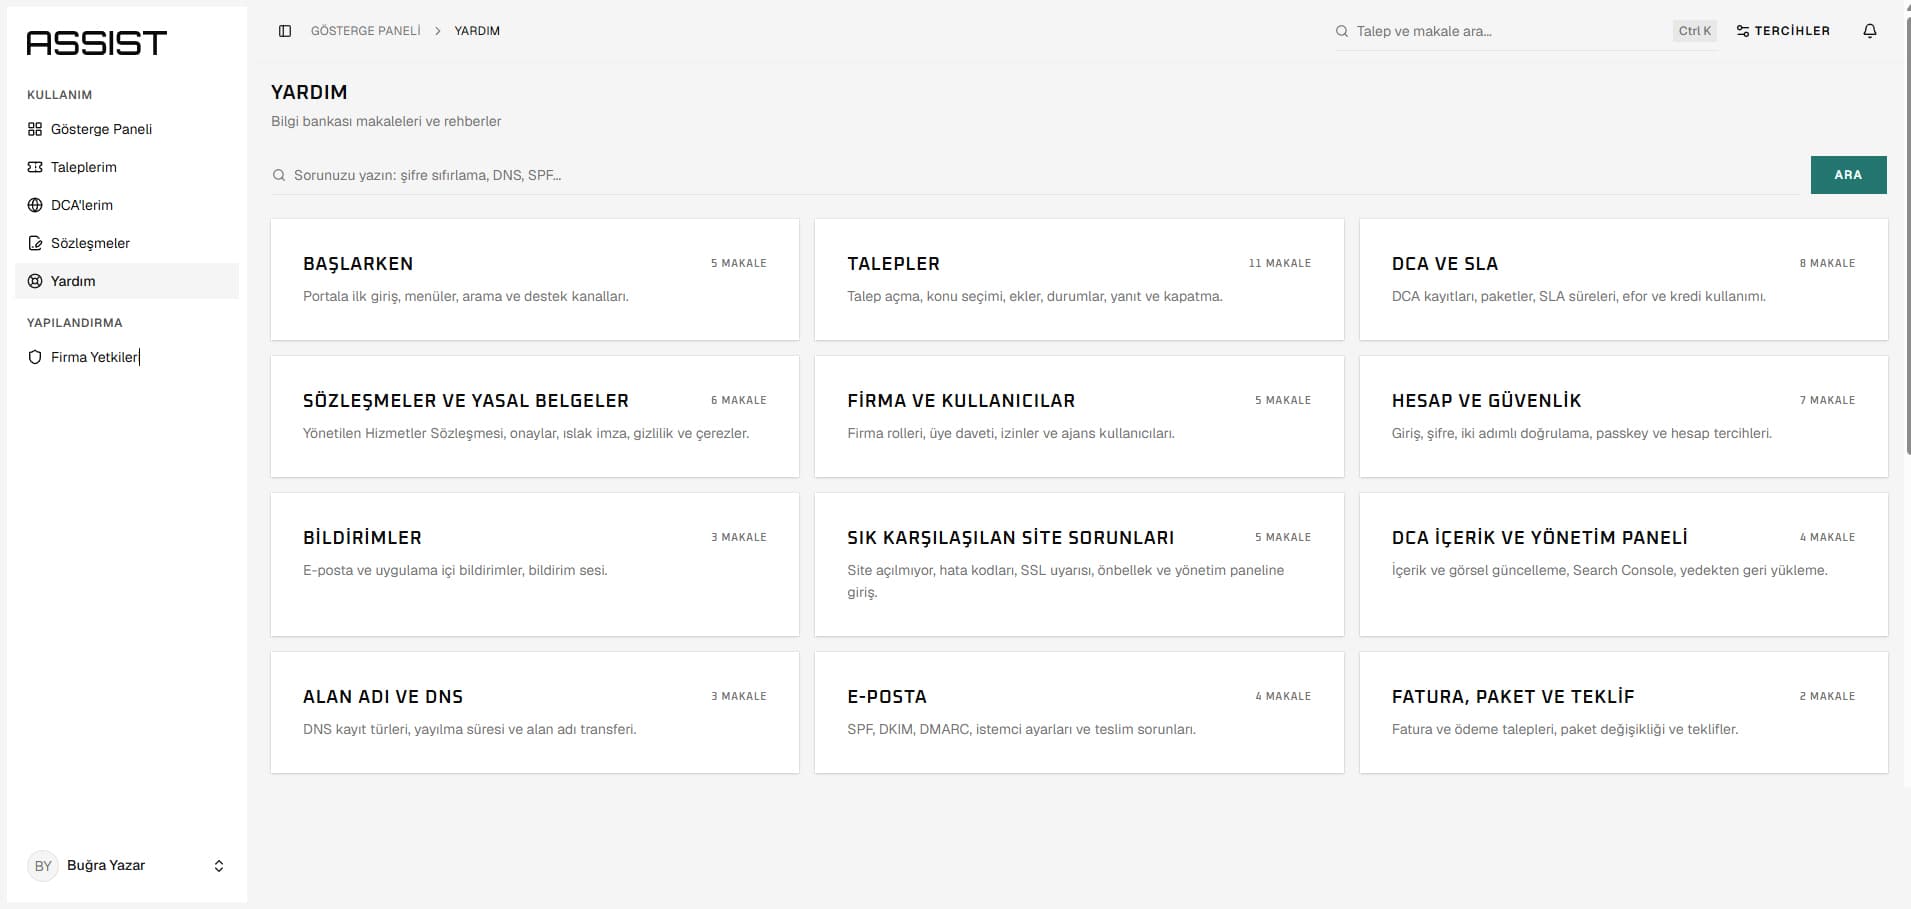The width and height of the screenshot is (1911, 909).
Task: Click the Firma Yetkiler shield icon
Action: [x=35, y=357]
